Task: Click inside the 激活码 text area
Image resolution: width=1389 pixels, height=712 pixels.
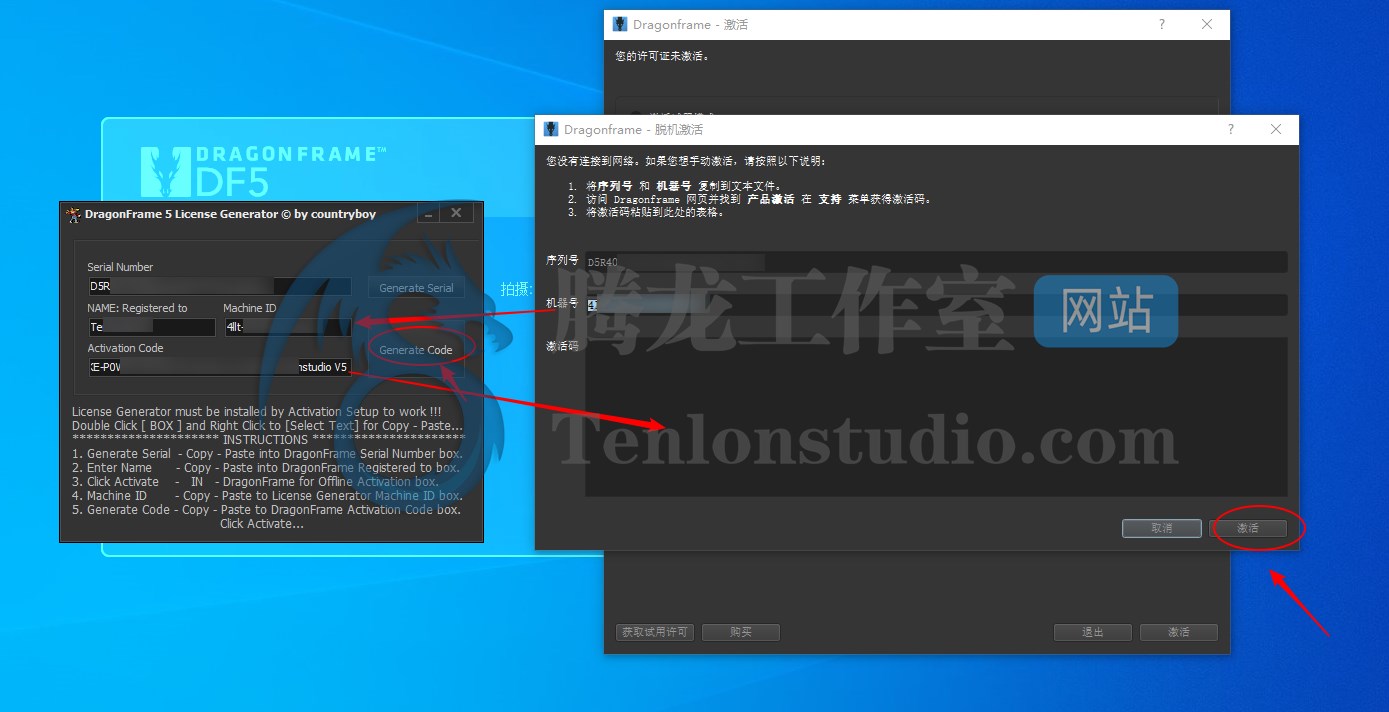Action: 935,417
